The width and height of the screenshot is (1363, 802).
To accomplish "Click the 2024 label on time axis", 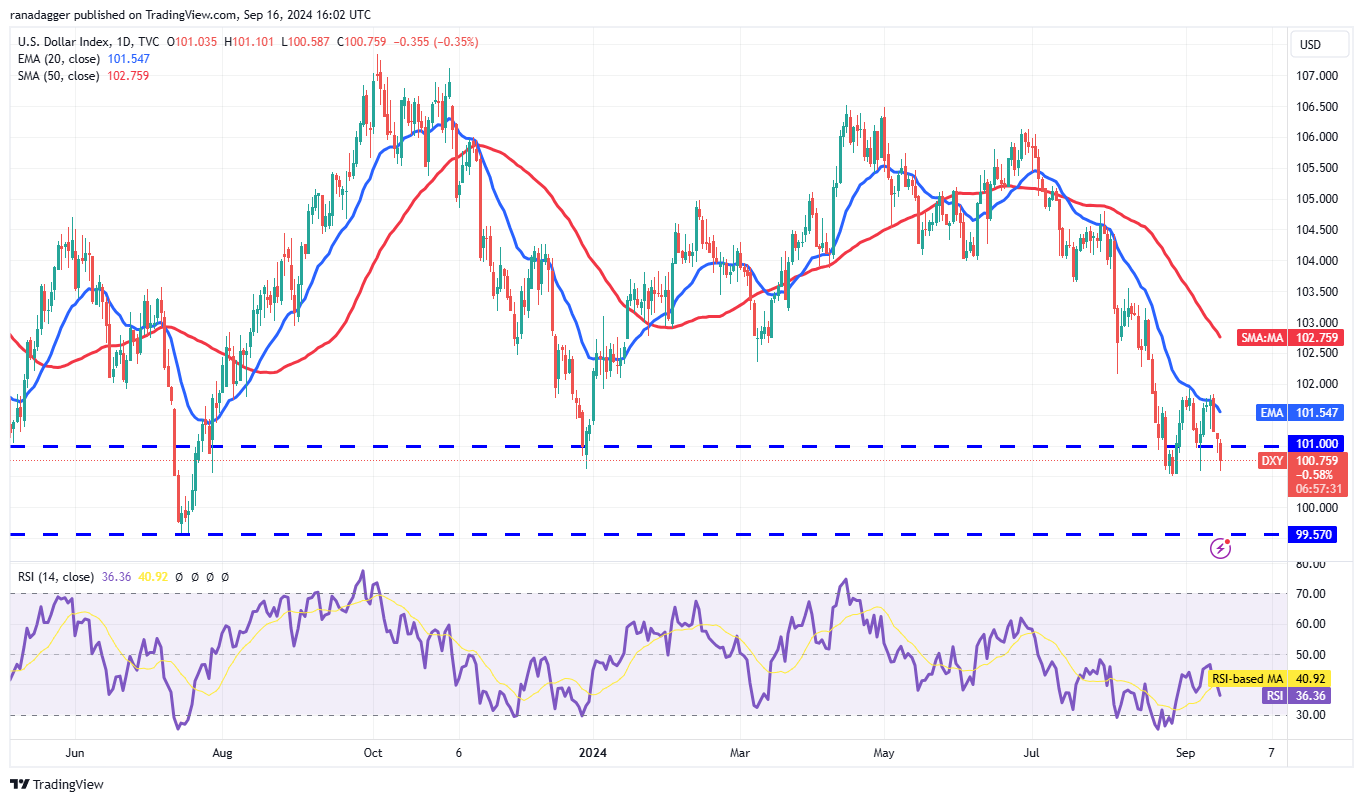I will click(594, 751).
